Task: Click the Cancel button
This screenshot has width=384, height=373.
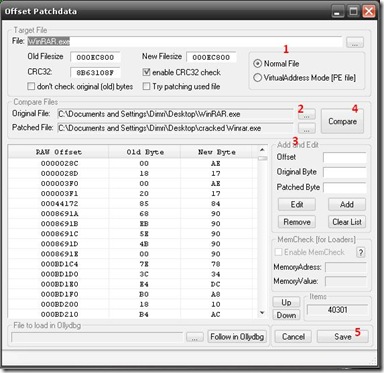Action: (293, 337)
